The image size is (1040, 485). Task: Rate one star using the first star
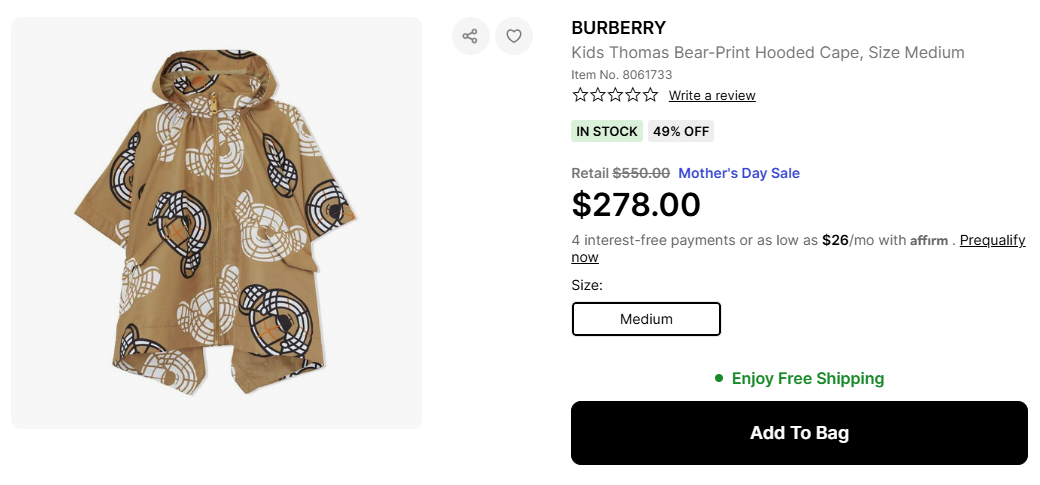tap(580, 95)
